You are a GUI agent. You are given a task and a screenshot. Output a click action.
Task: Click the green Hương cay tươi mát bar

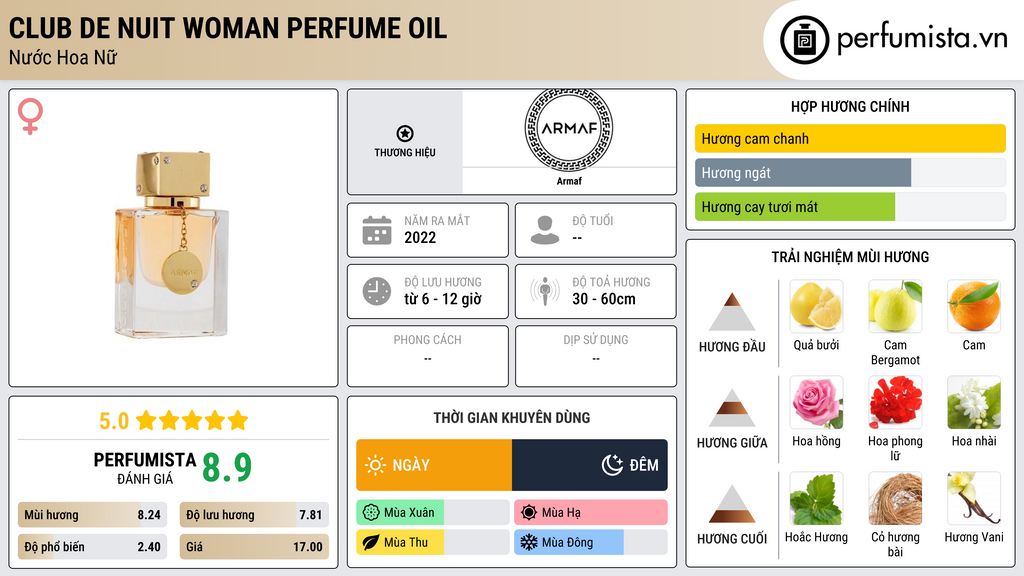tap(795, 207)
